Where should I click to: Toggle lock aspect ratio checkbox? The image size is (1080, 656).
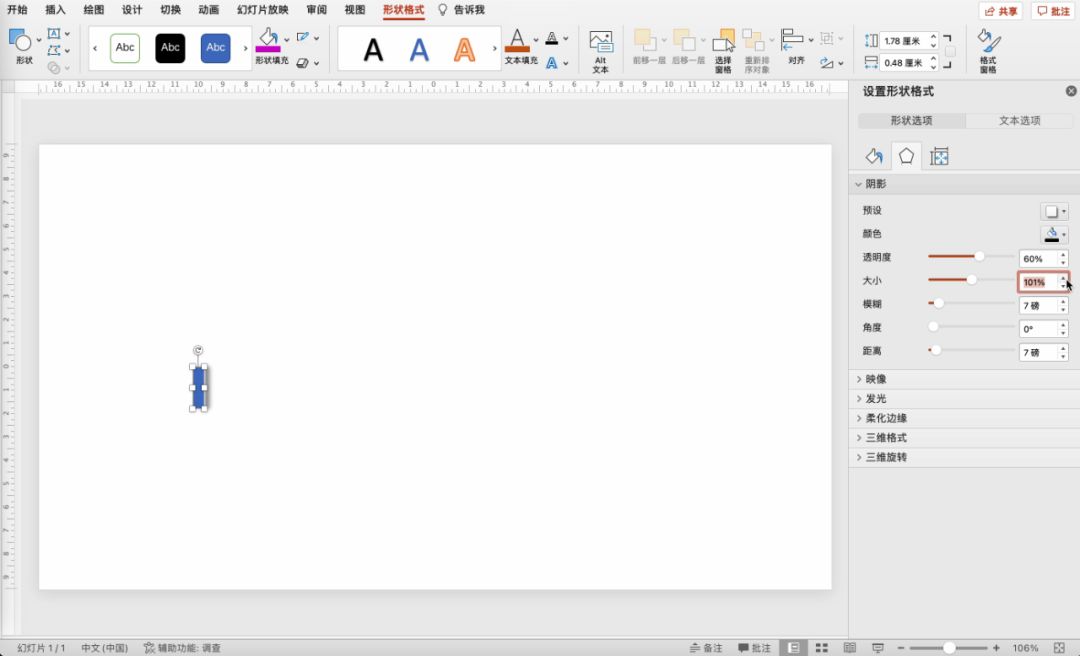[950, 52]
